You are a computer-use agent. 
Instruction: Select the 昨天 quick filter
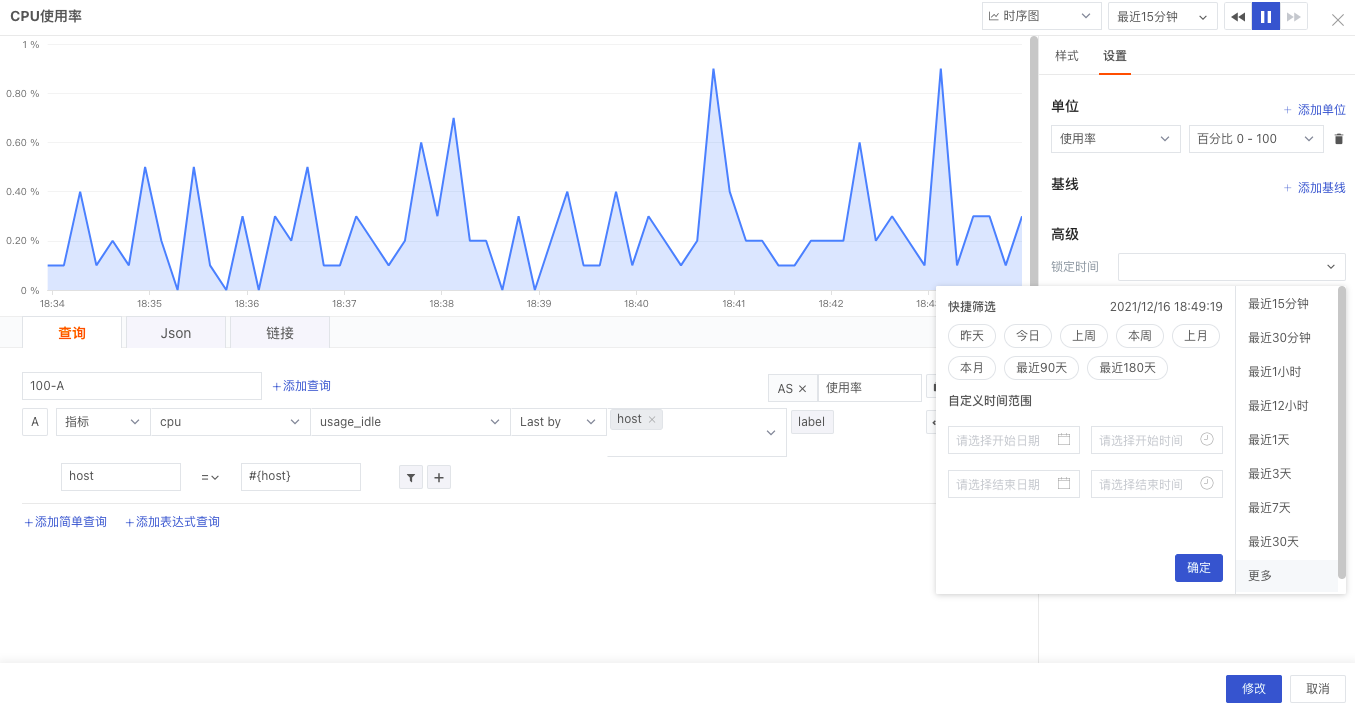[x=972, y=336]
